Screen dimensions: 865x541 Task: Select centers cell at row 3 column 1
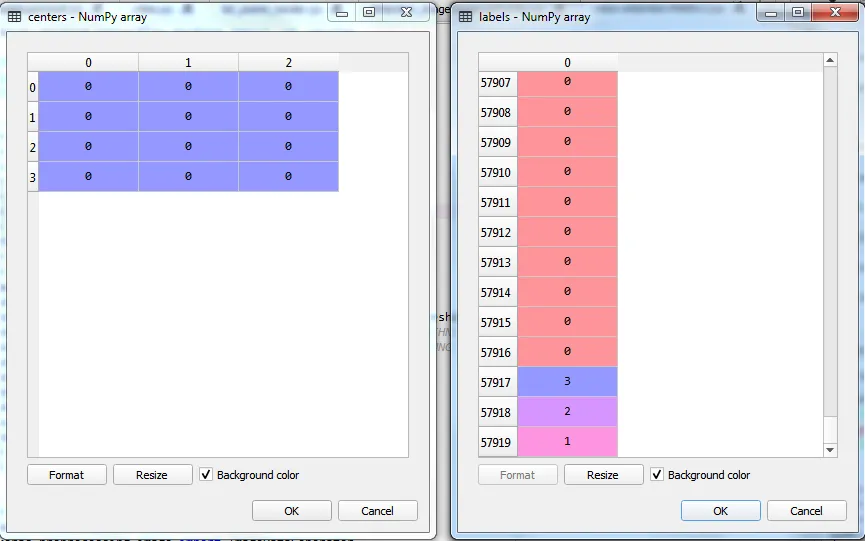188,176
